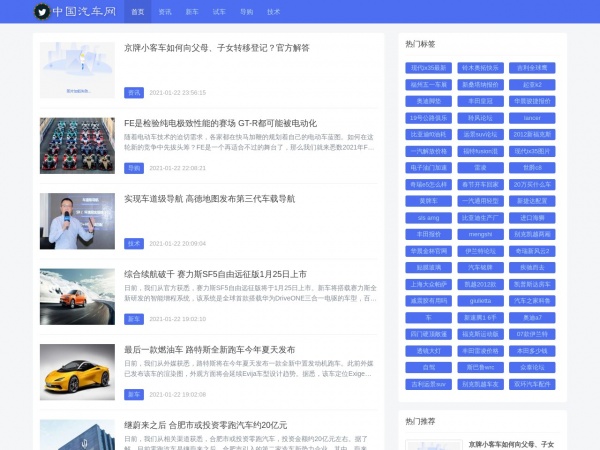Click the 起亚k2 hot tag

pos(532,85)
